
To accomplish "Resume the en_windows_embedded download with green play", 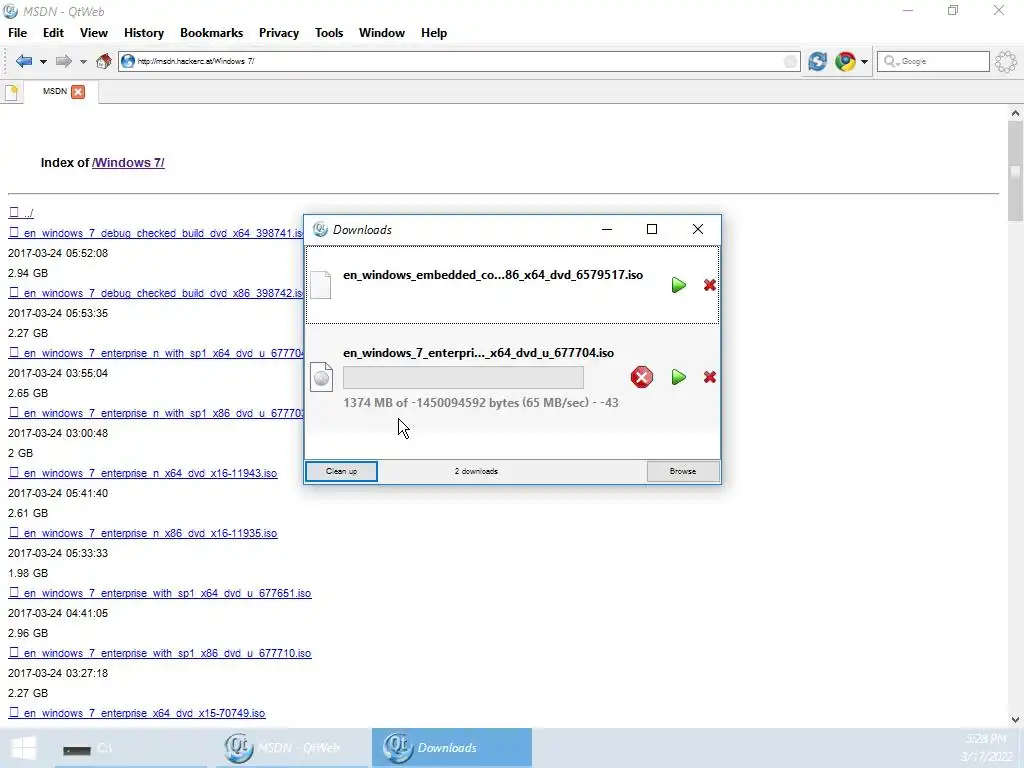I will (679, 285).
